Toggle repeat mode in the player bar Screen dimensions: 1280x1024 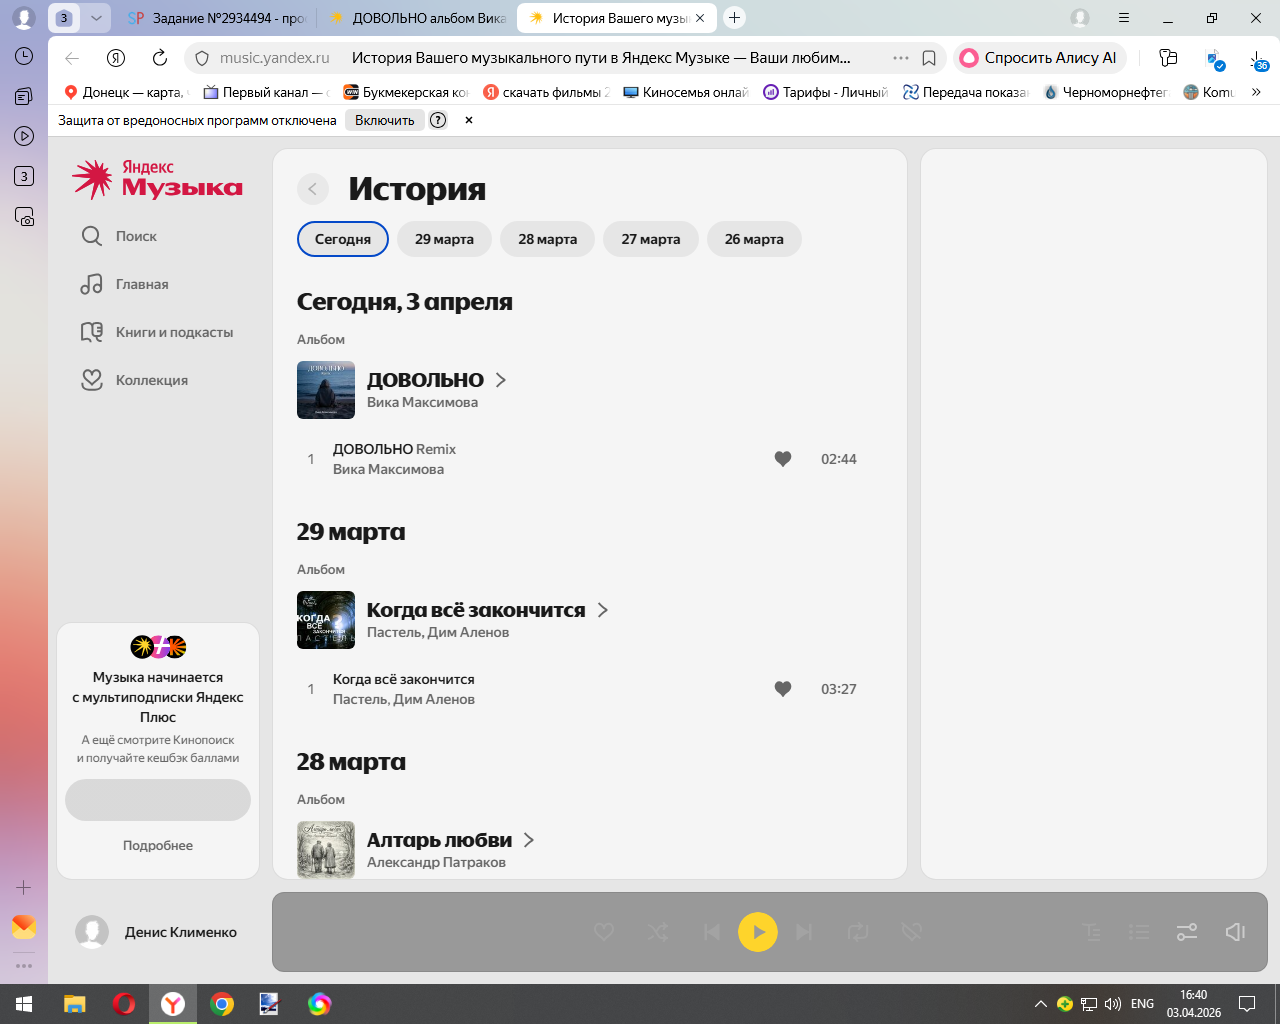pos(858,932)
